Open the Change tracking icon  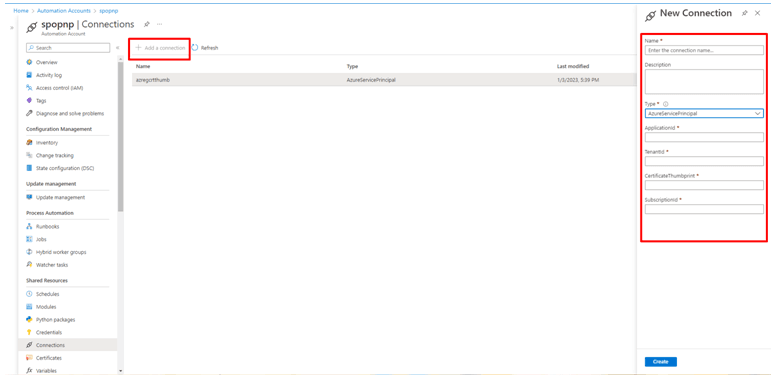click(x=29, y=156)
